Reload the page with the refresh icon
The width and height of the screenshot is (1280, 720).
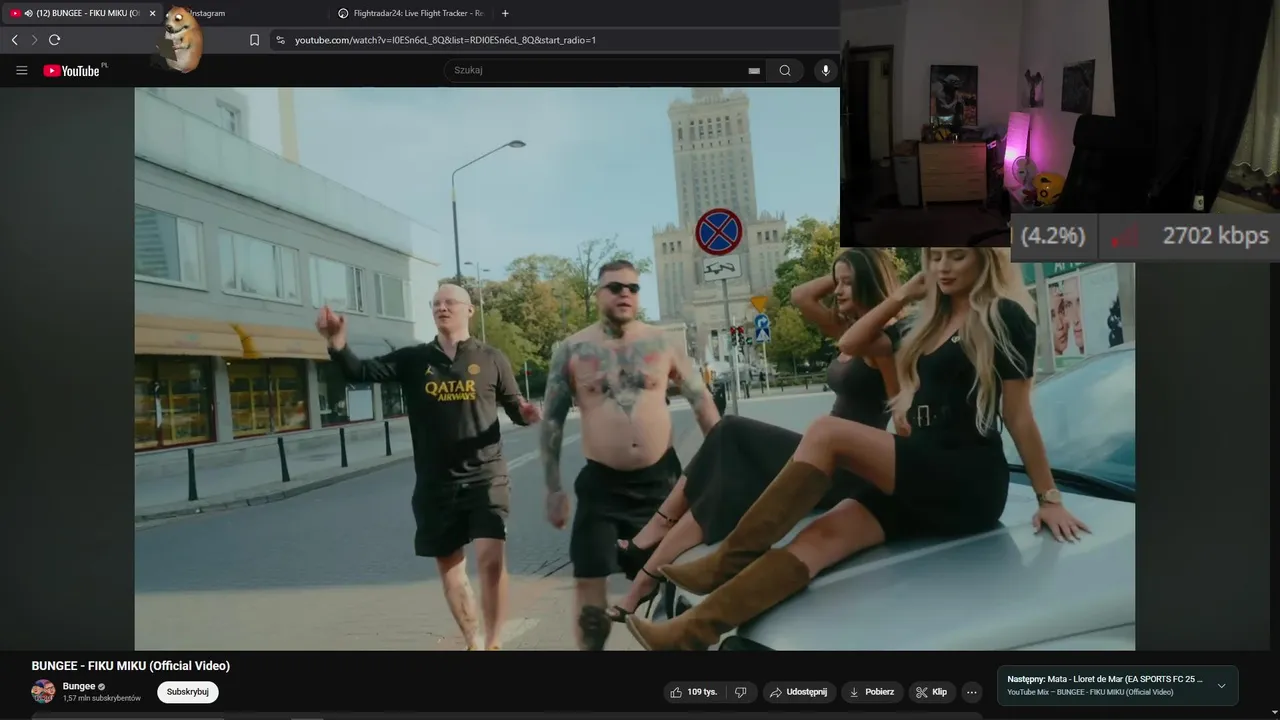click(54, 40)
